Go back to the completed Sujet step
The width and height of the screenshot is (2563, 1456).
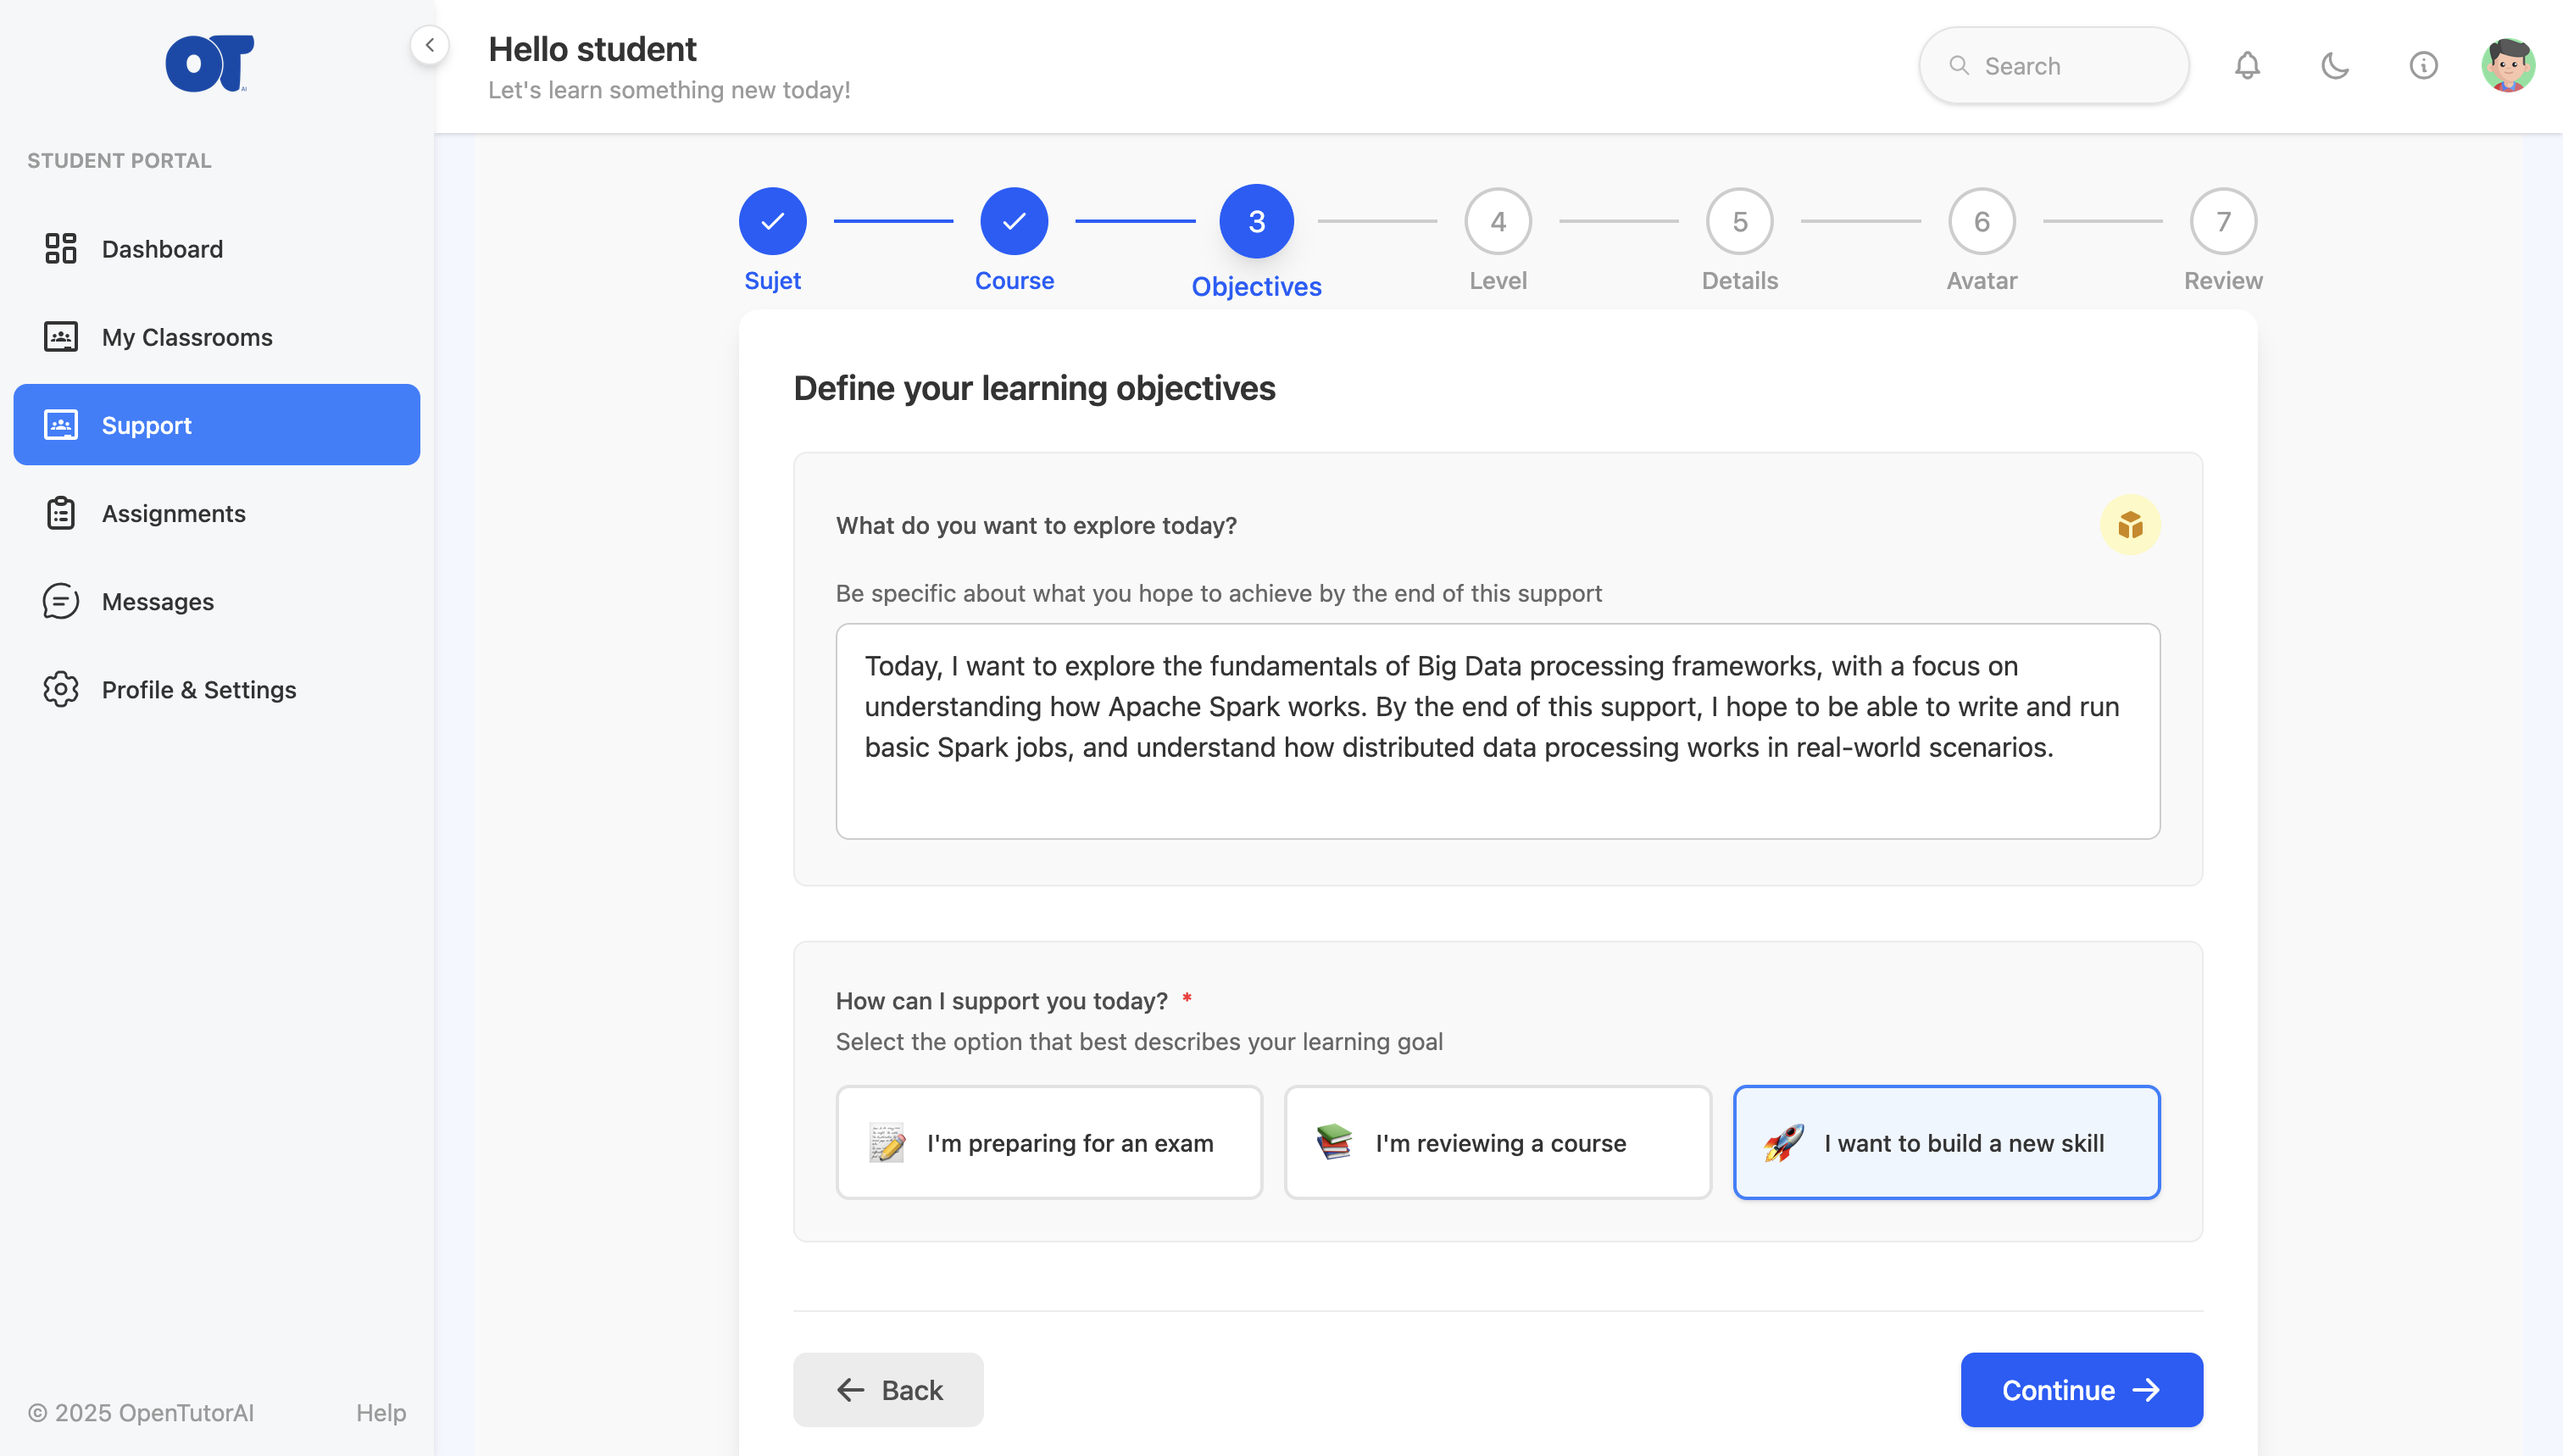(772, 221)
